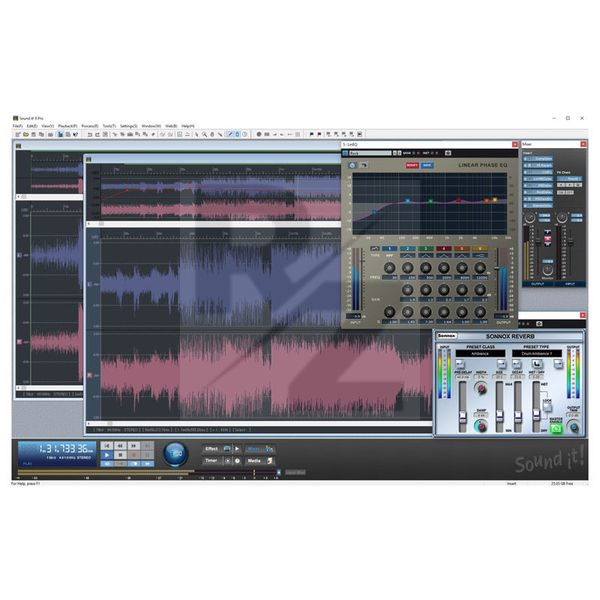600x600 pixels.
Task: Click the second black flag marker icon
Action: 319,134
